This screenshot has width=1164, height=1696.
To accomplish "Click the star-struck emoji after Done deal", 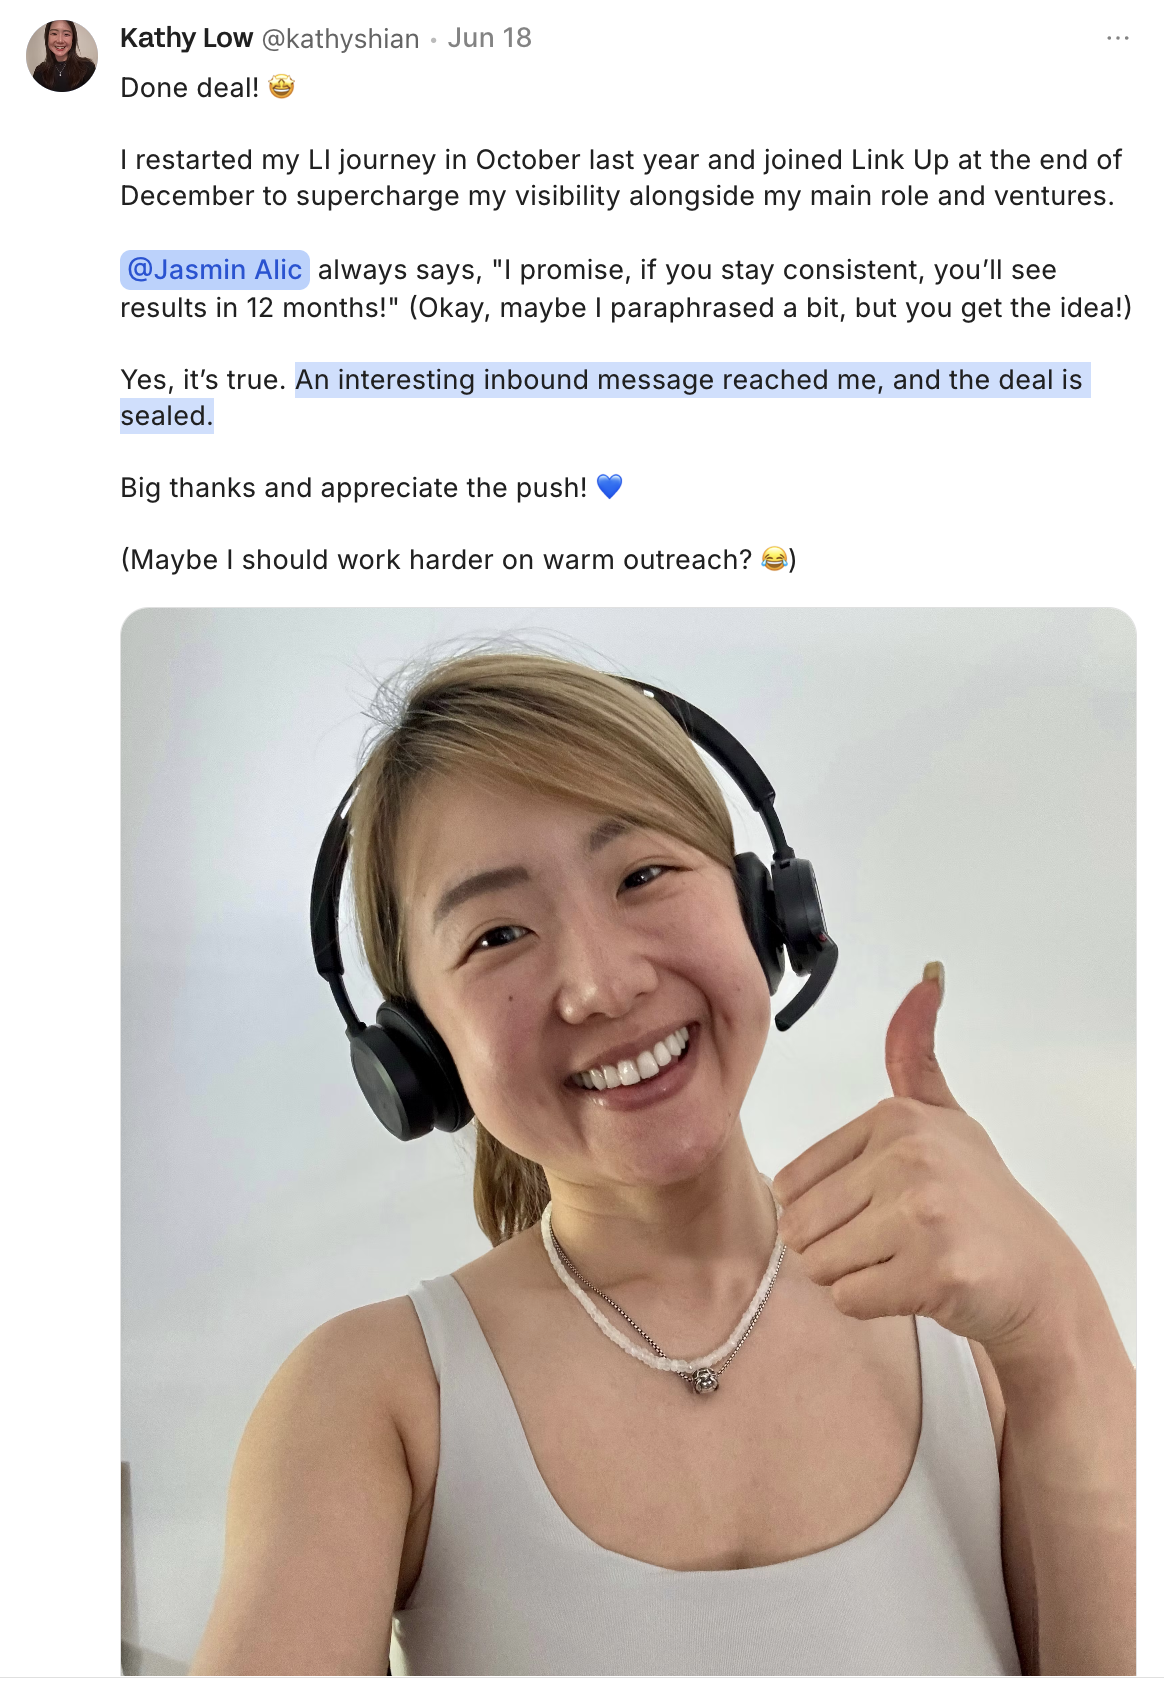I will [282, 87].
